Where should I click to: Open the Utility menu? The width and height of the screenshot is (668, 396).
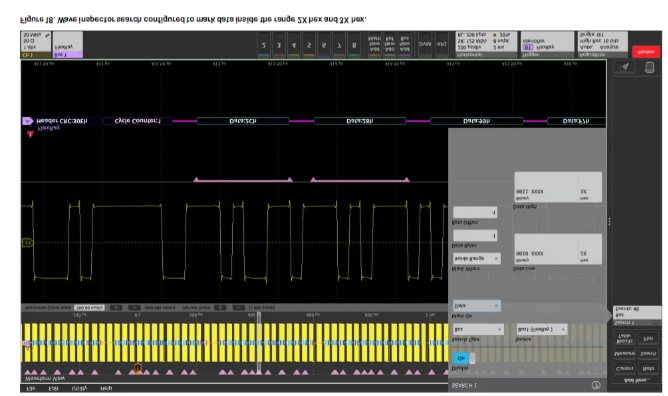click(x=79, y=388)
